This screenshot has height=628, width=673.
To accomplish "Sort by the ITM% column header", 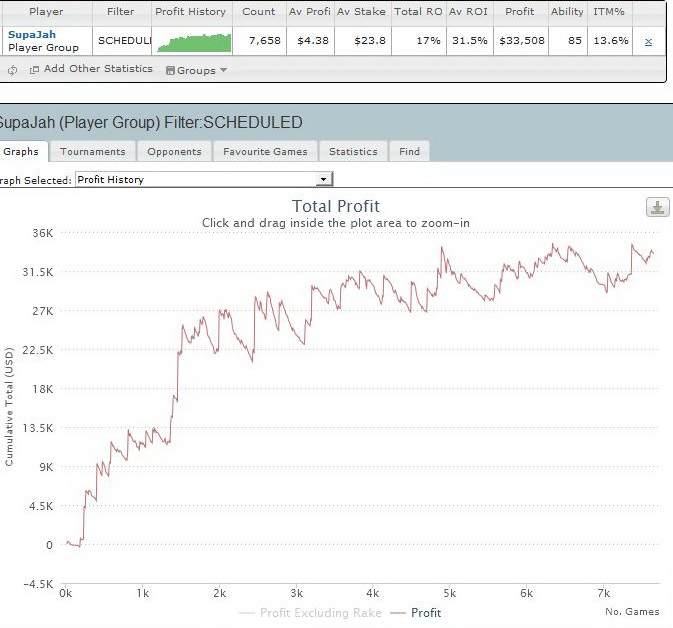I will [x=609, y=12].
